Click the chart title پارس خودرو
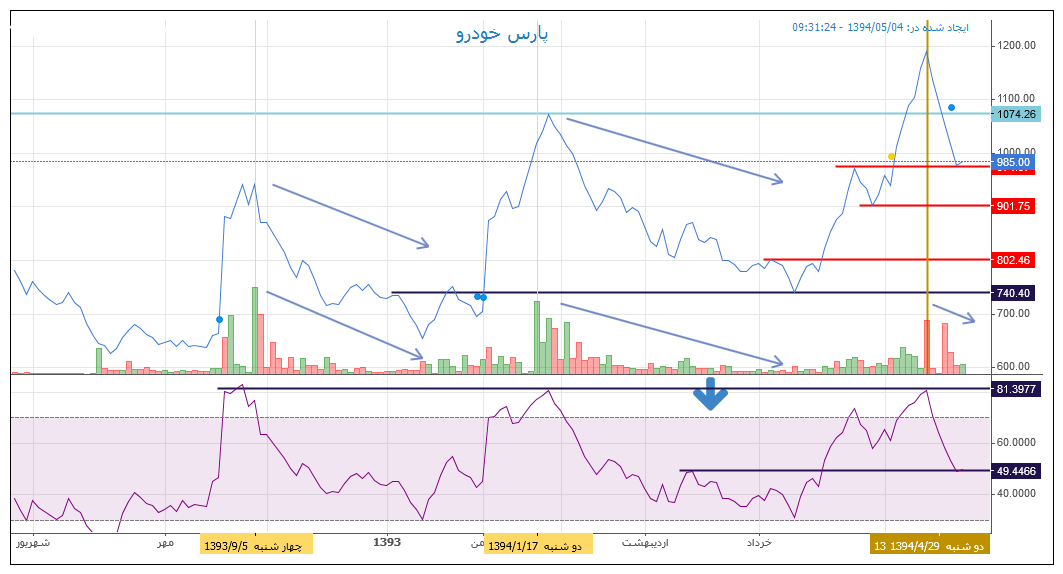 click(x=502, y=34)
